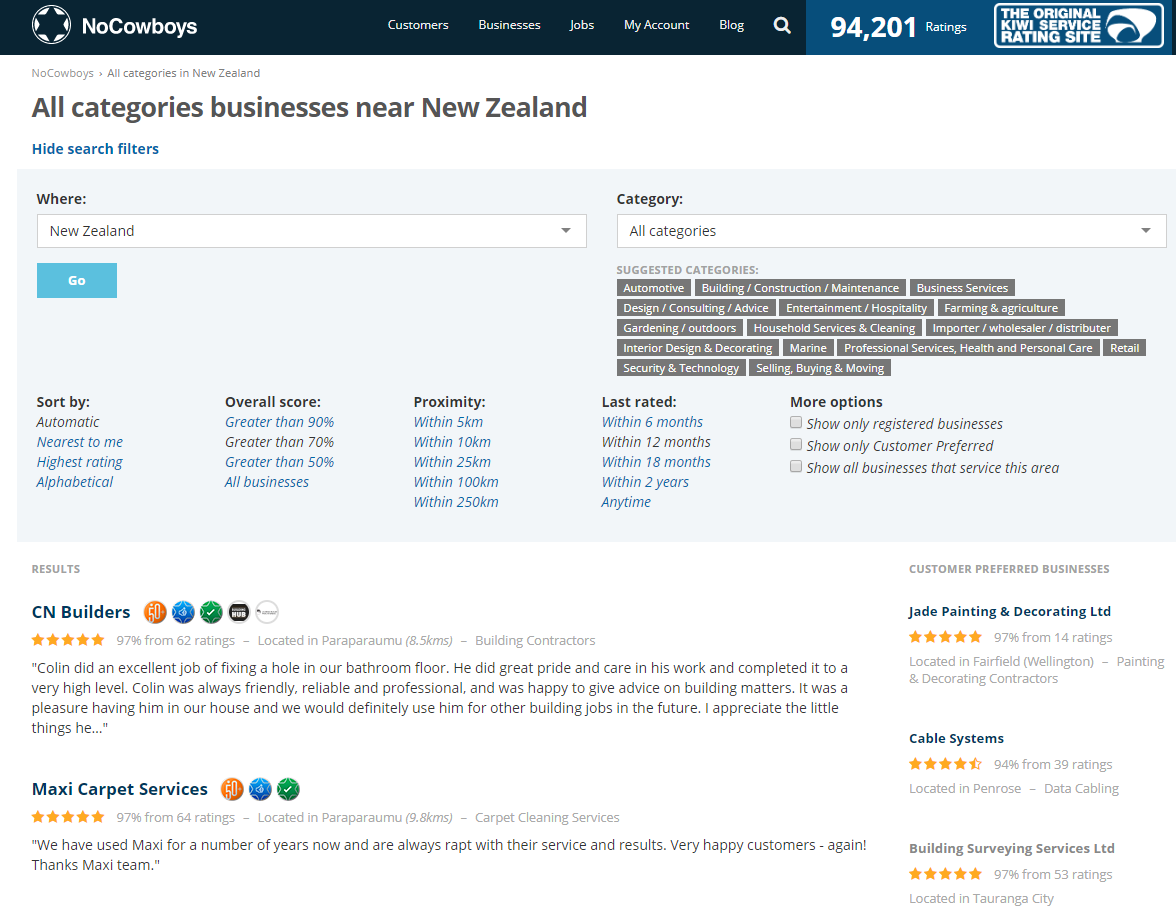Set proximity Within 250km
The height and width of the screenshot is (912, 1176).
tap(456, 502)
